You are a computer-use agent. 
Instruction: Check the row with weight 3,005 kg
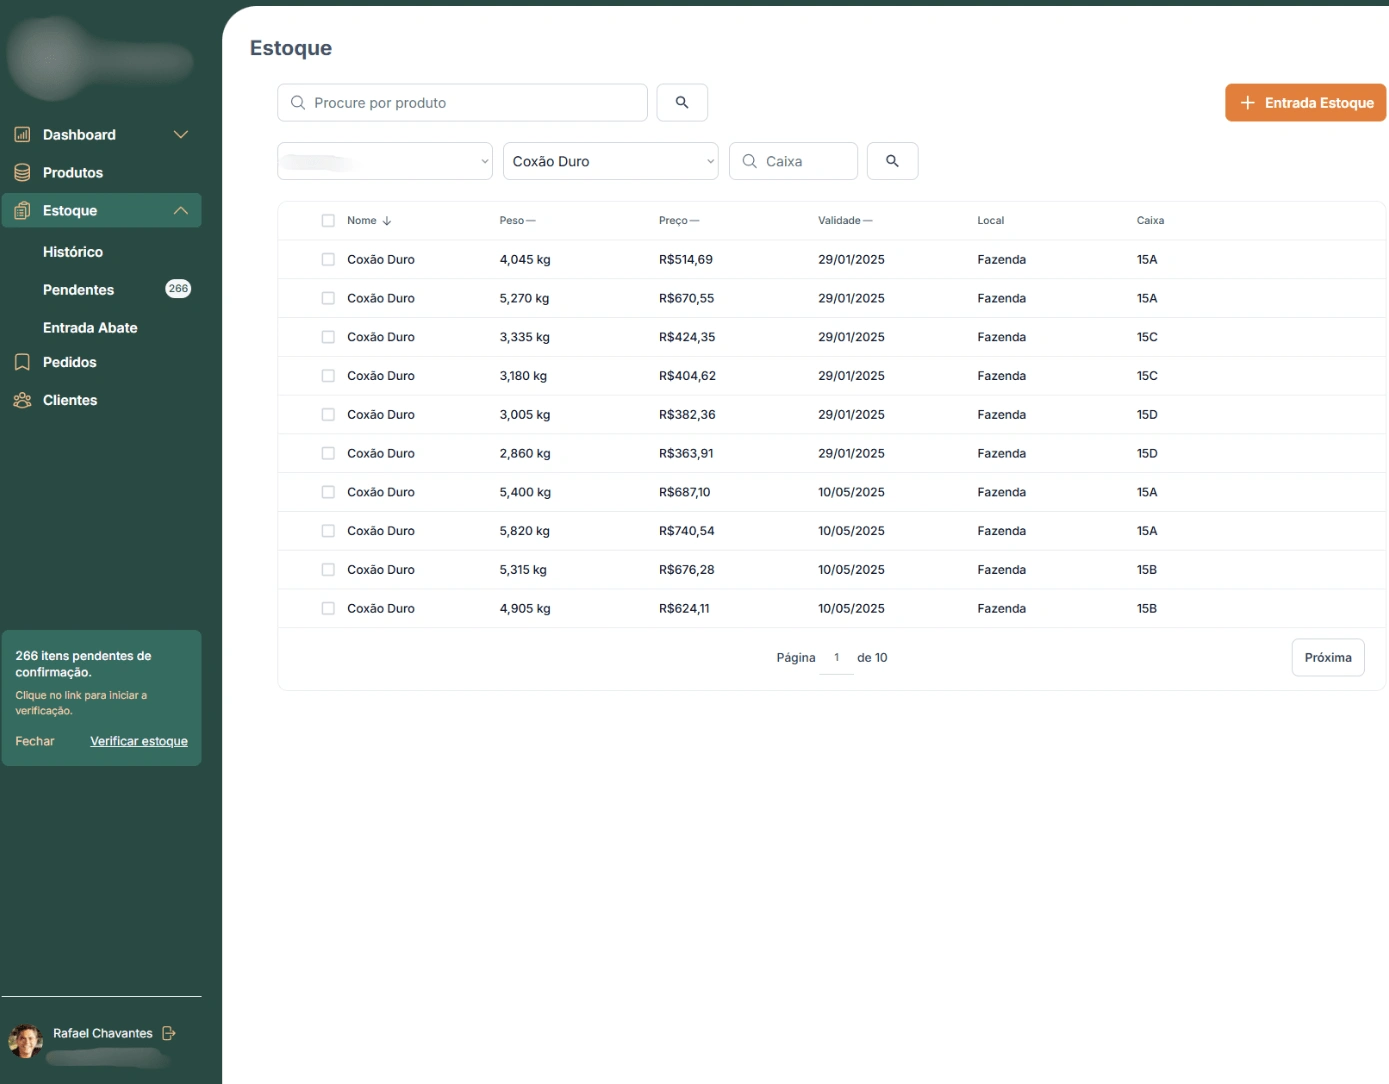pyautogui.click(x=328, y=414)
